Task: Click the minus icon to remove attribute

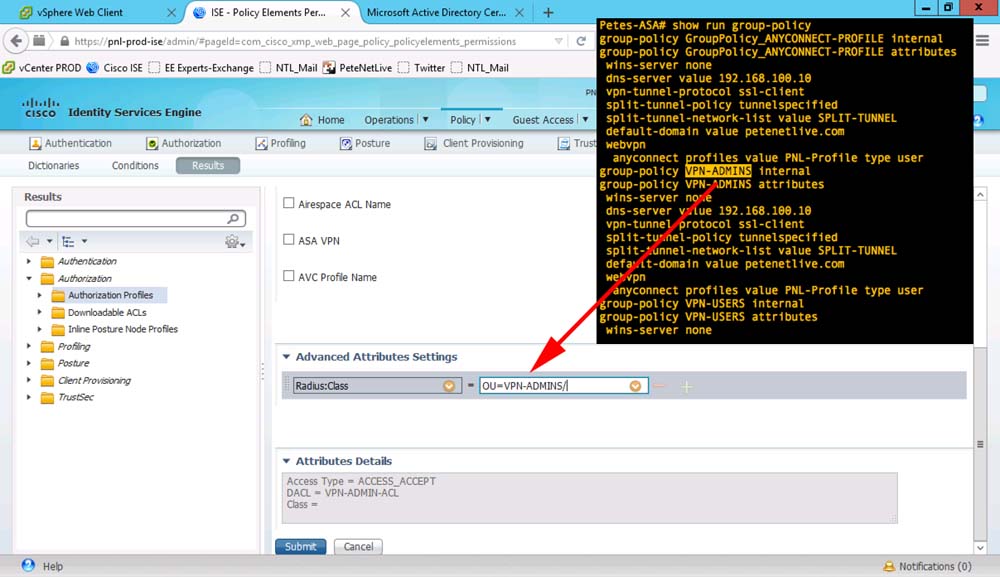Action: 659,386
